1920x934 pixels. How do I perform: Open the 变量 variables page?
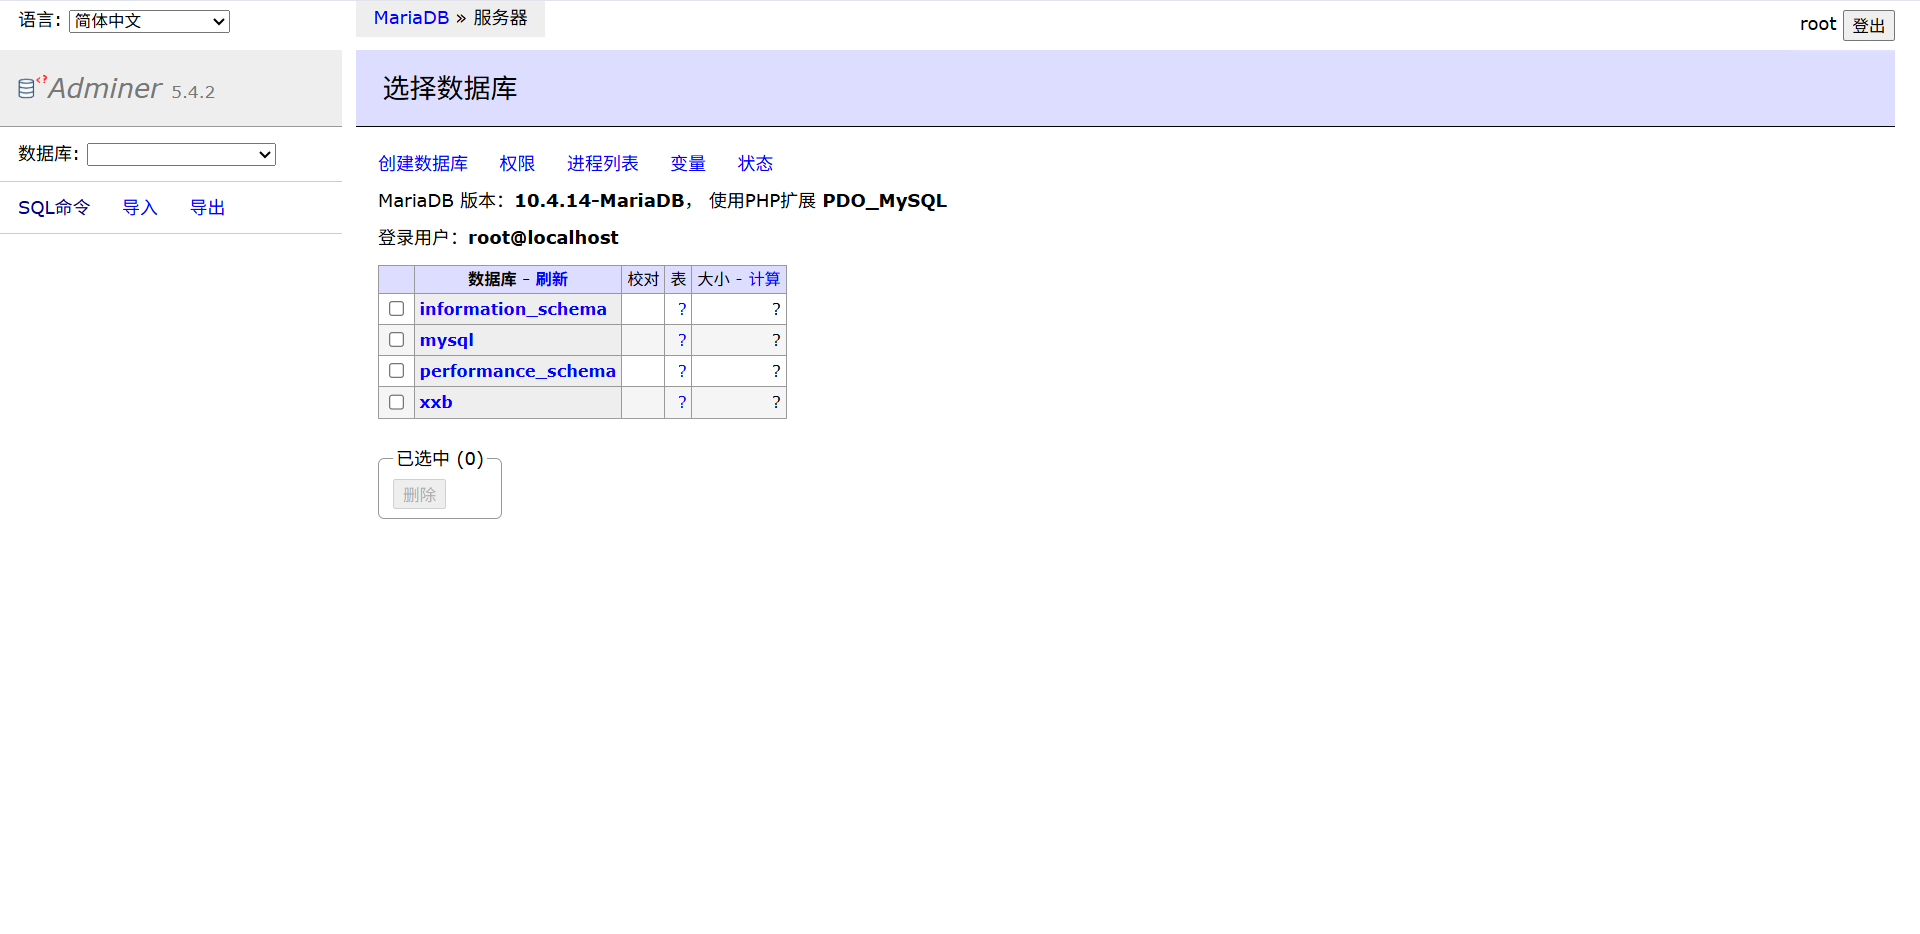[x=688, y=163]
